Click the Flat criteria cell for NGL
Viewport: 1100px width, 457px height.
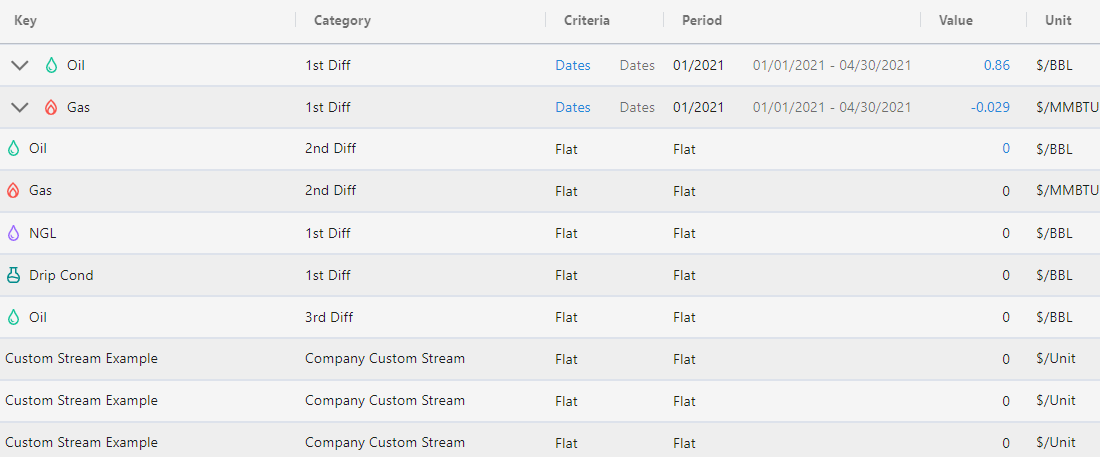(x=567, y=233)
